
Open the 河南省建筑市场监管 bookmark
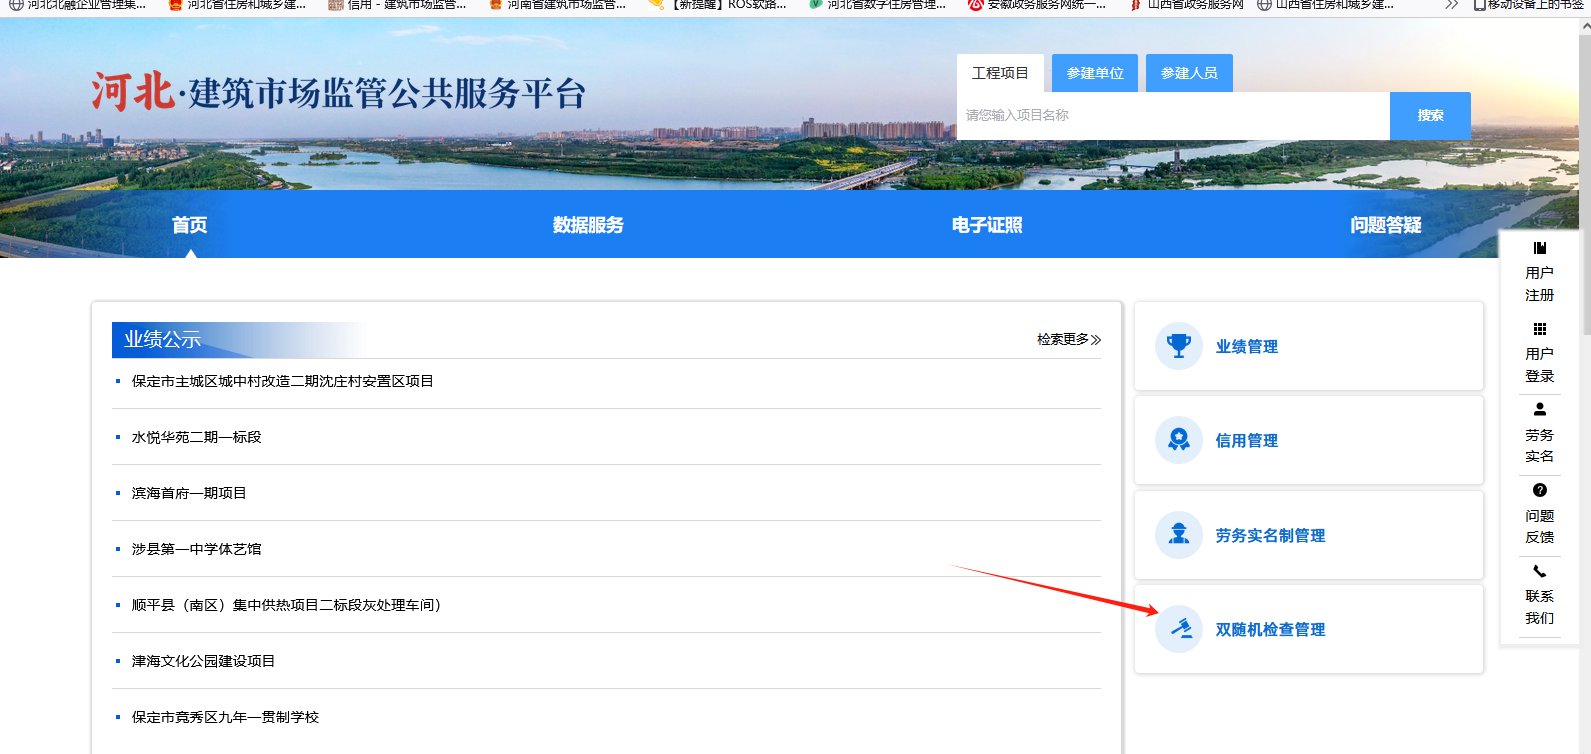(557, 5)
